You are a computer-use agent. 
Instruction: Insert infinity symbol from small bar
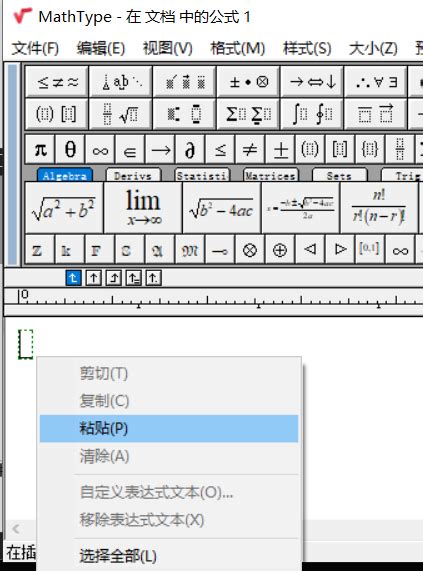pos(100,149)
